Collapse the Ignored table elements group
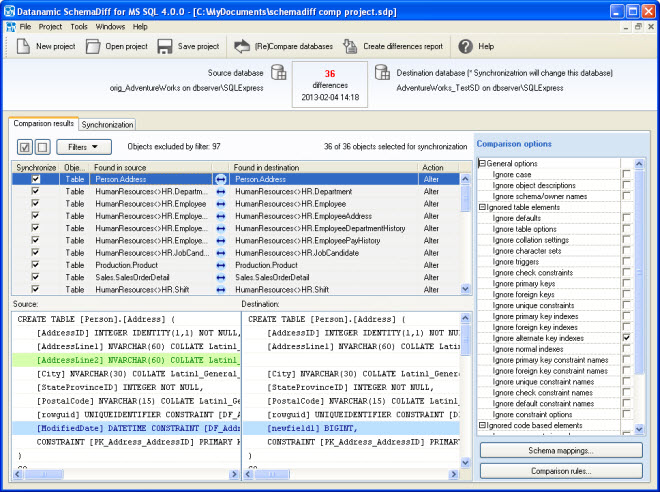 point(482,207)
